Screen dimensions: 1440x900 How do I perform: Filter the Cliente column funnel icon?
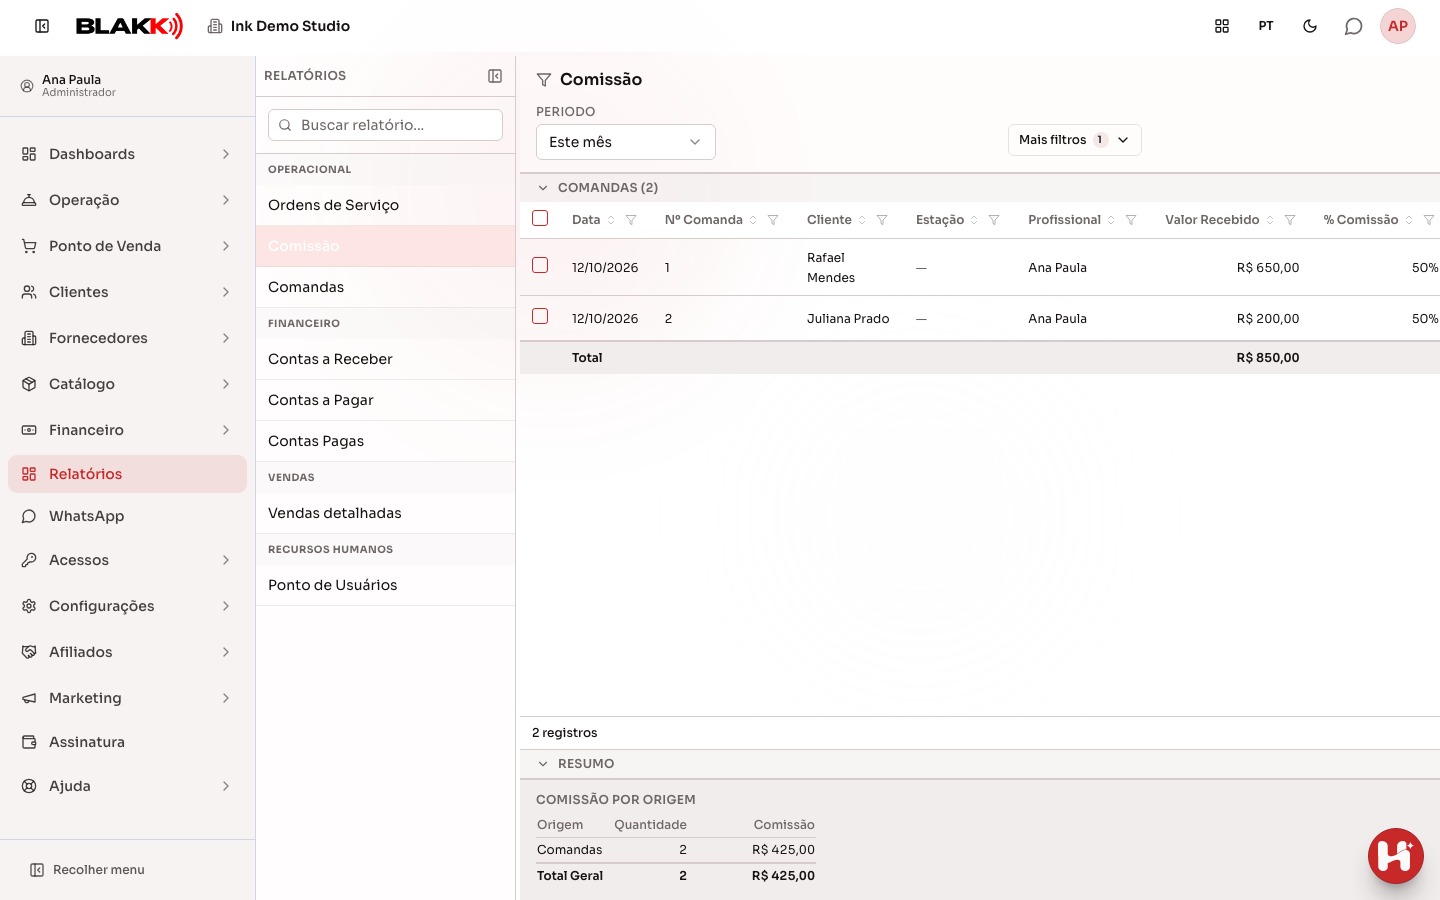(x=882, y=220)
